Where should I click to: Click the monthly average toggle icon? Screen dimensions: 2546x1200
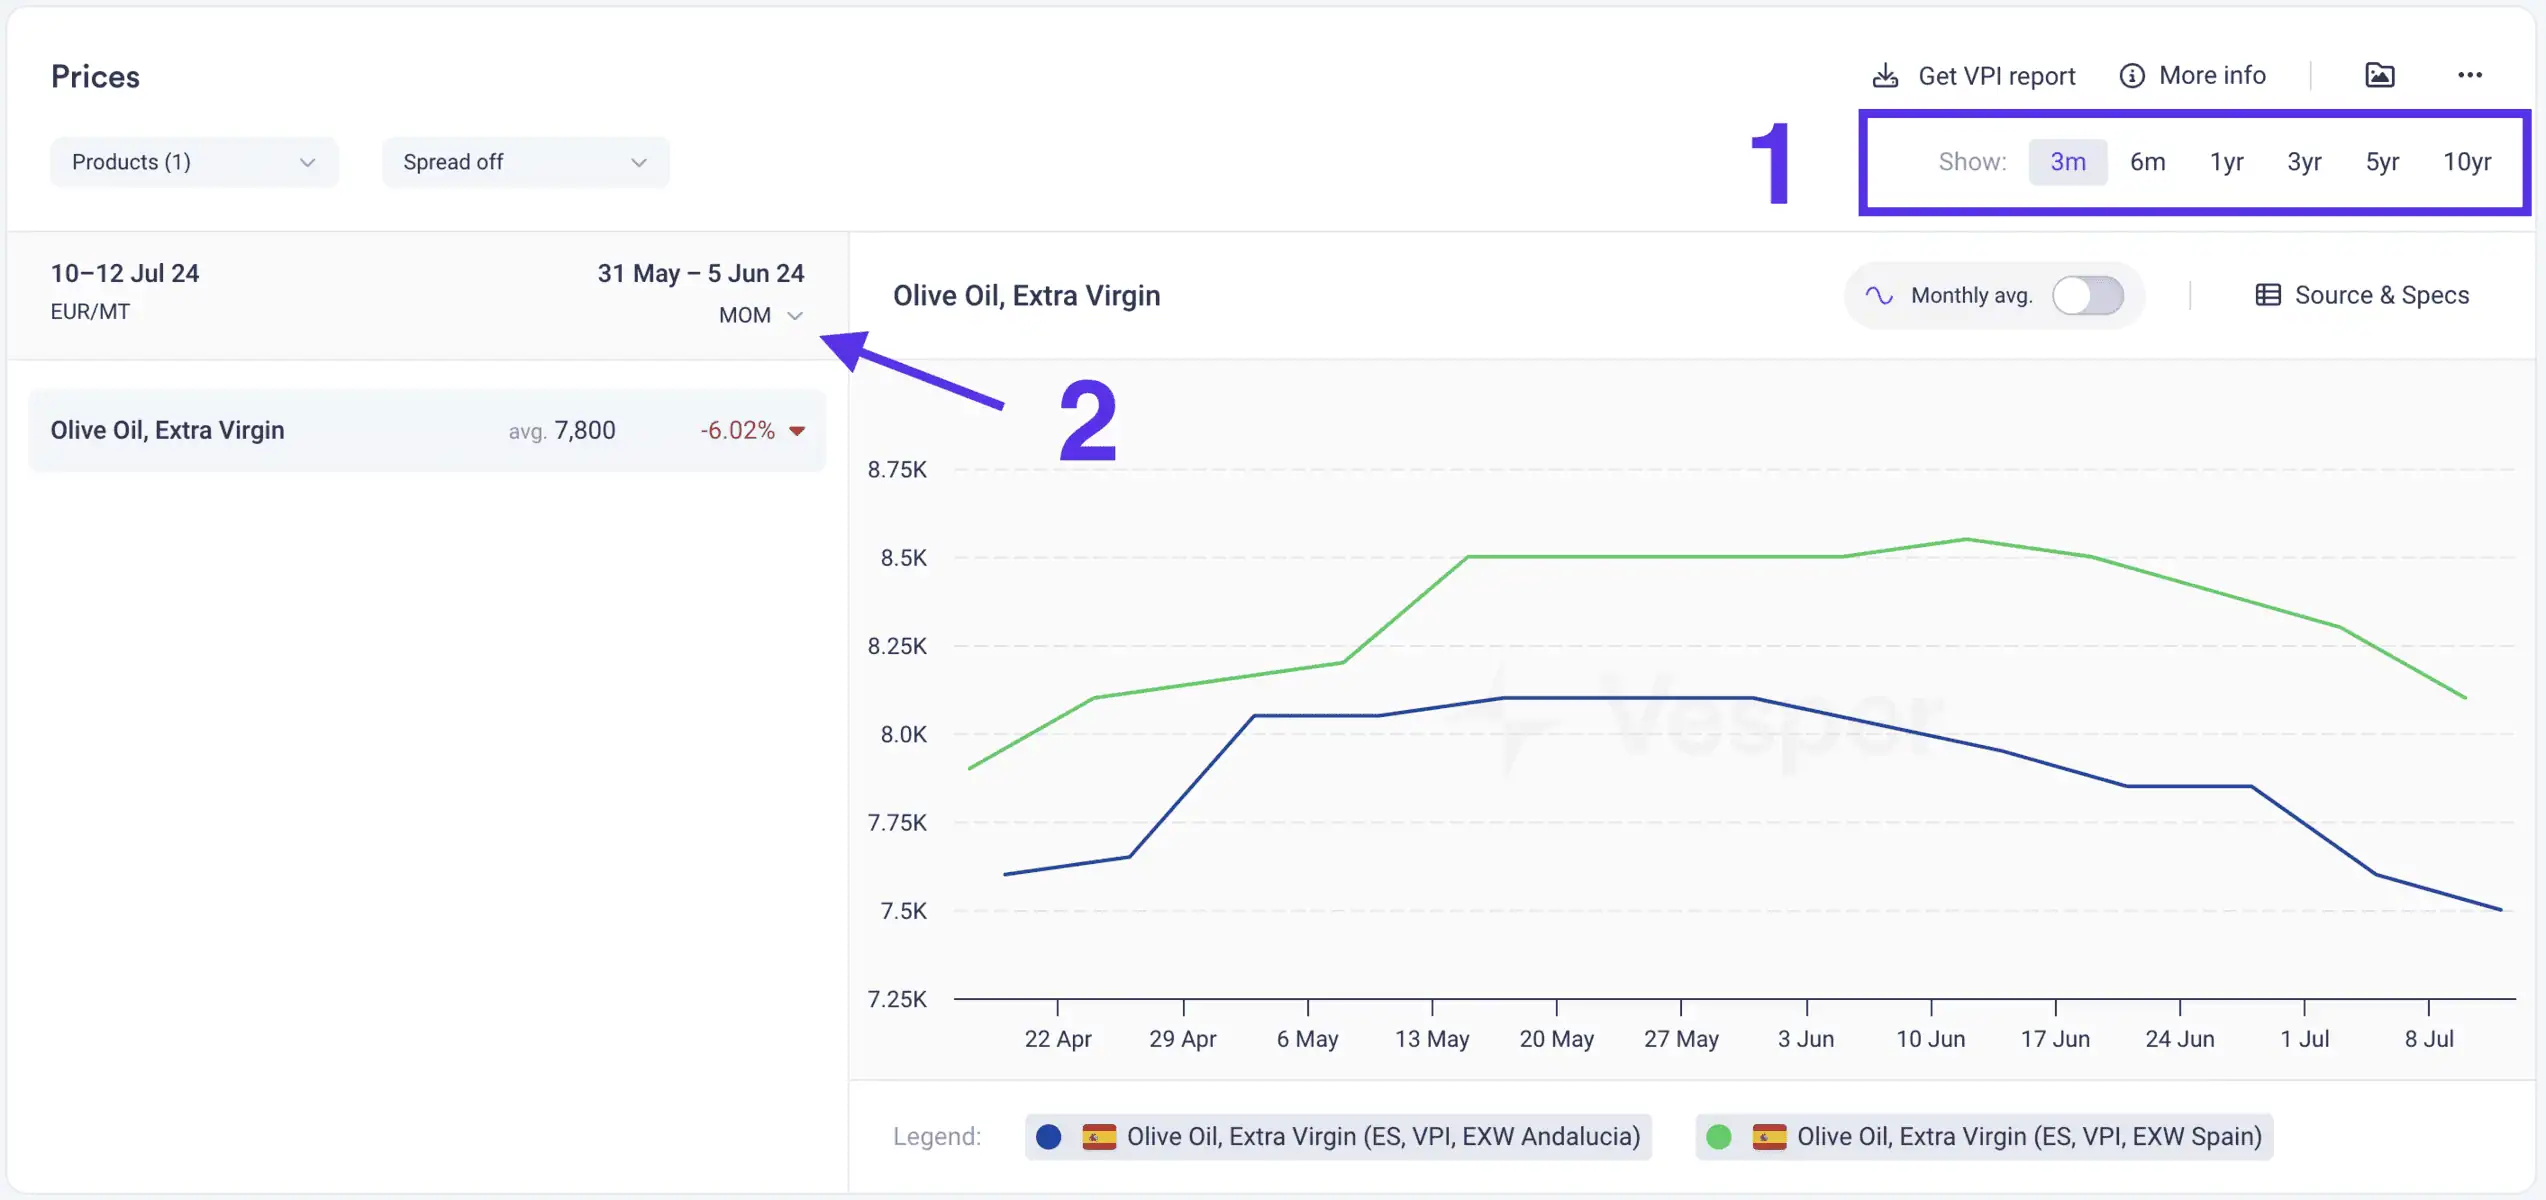tap(2088, 297)
